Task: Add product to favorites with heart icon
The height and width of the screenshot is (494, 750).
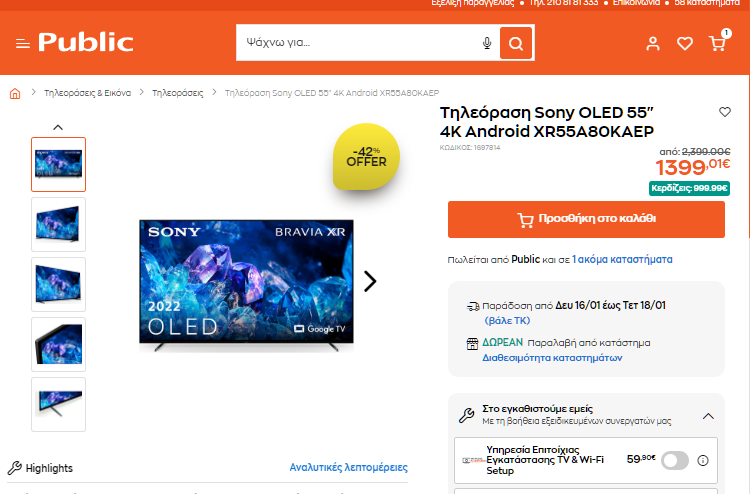Action: coord(725,112)
